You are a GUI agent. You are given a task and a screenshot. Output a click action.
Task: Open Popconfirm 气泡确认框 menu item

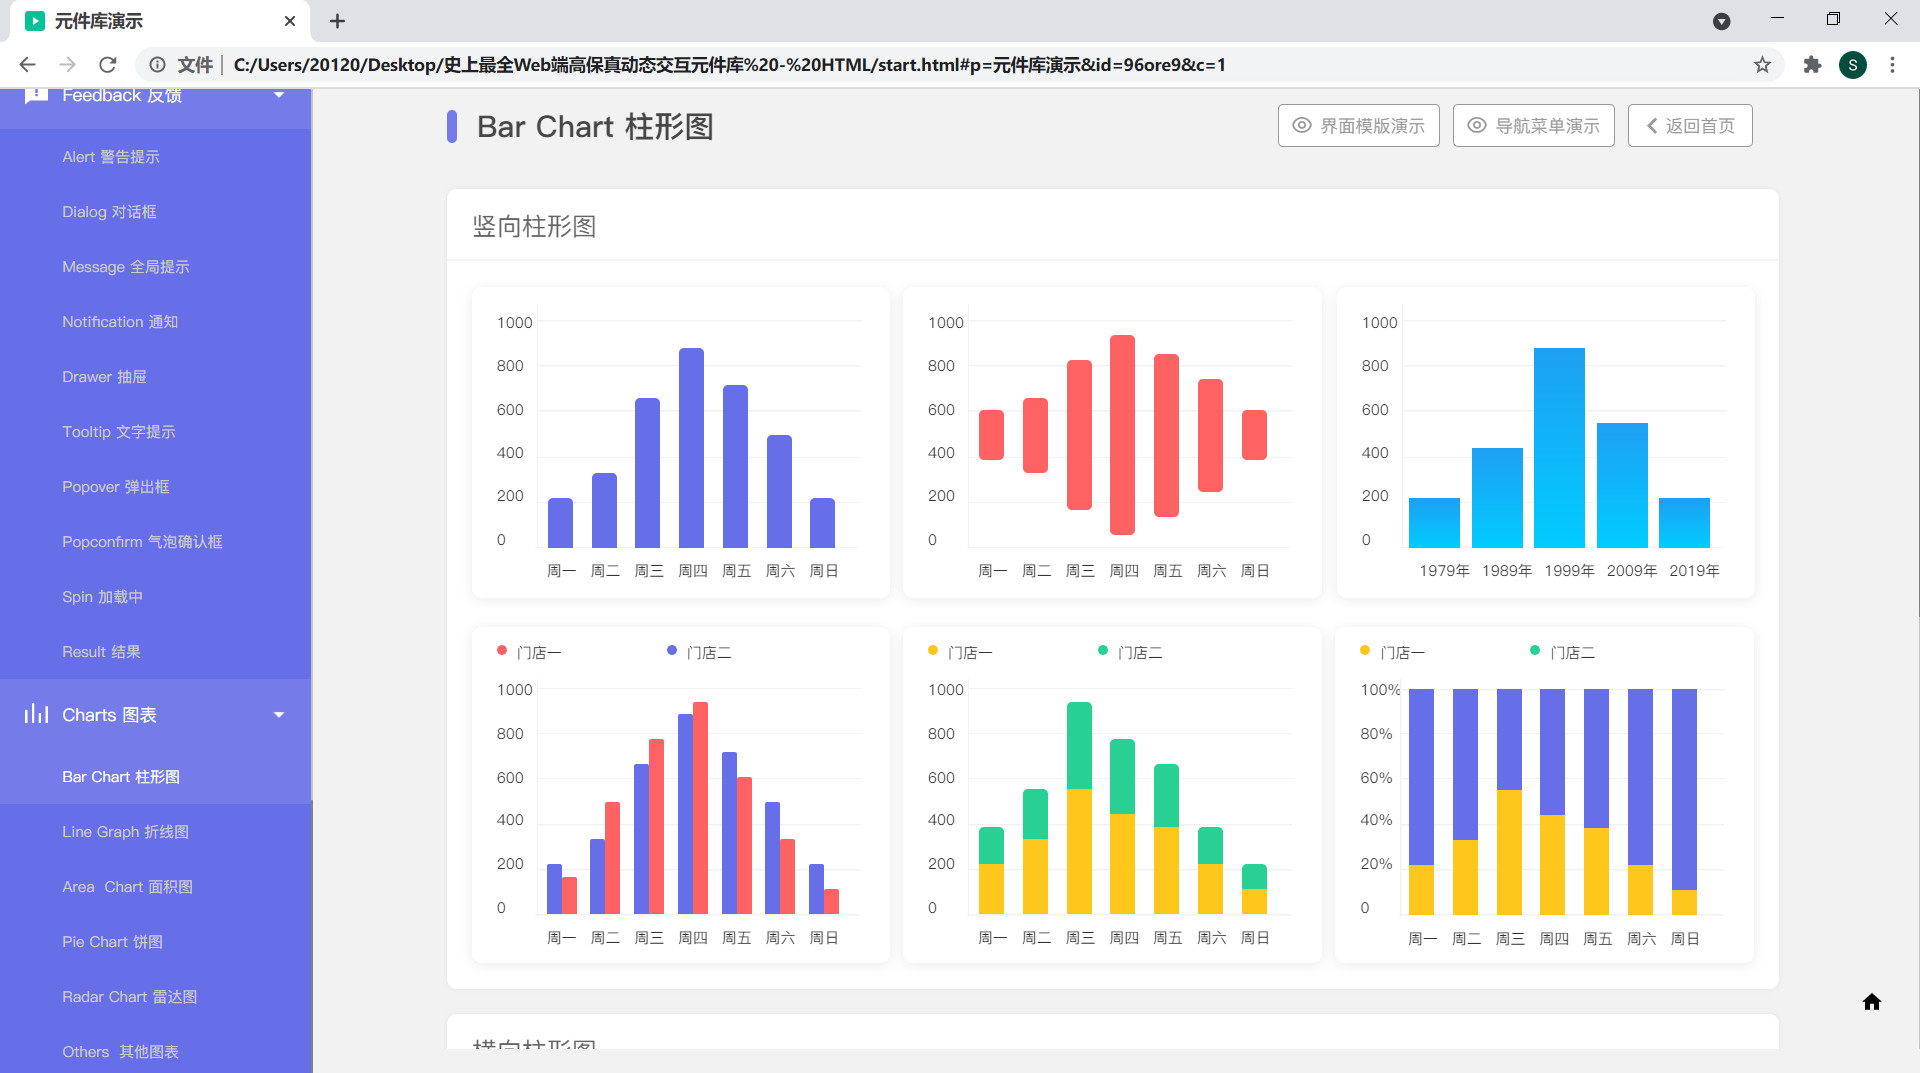tap(142, 542)
